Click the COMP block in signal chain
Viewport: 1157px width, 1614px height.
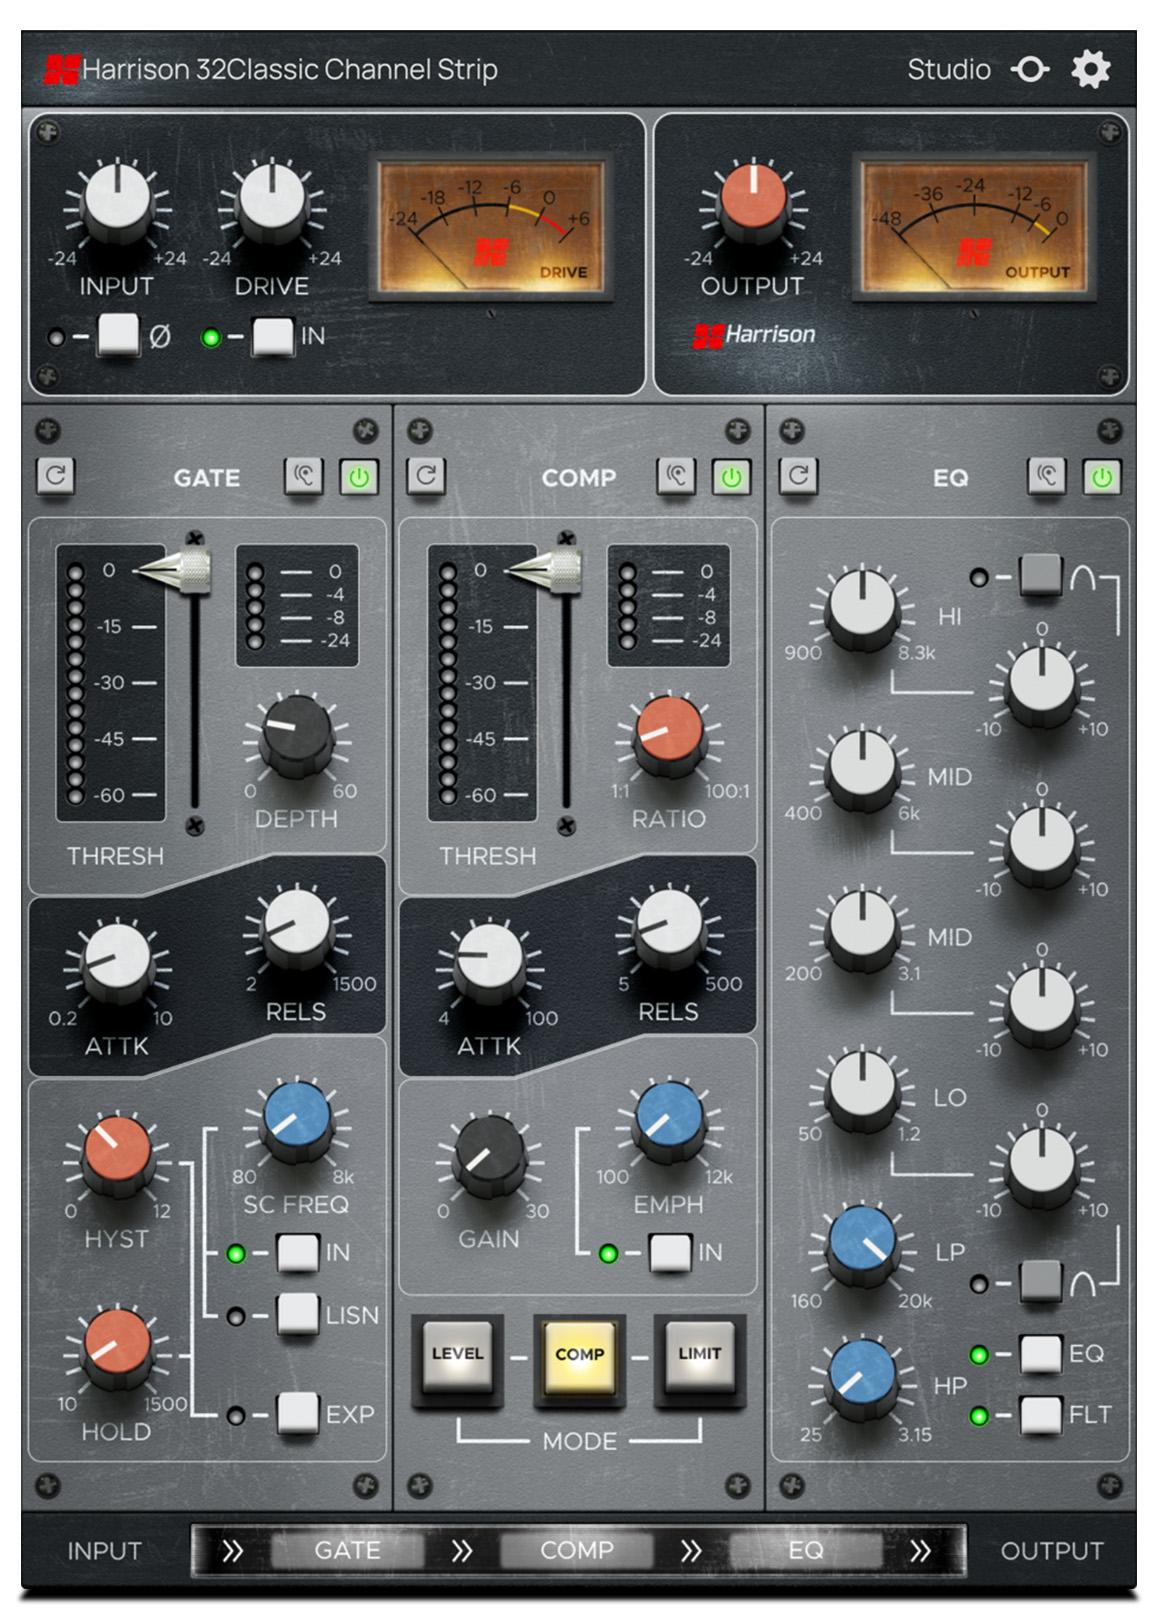coord(577,1550)
